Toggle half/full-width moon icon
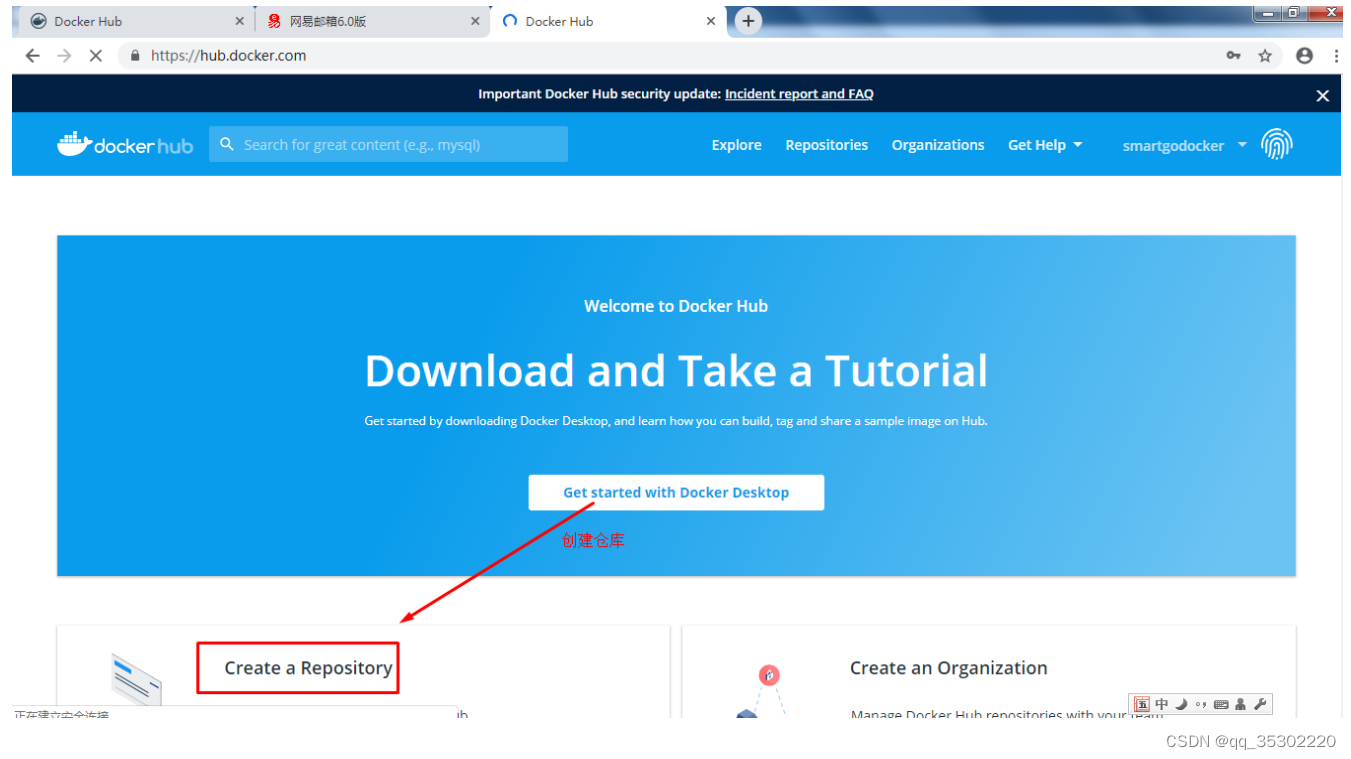This screenshot has width=1351, height=759. point(1181,704)
